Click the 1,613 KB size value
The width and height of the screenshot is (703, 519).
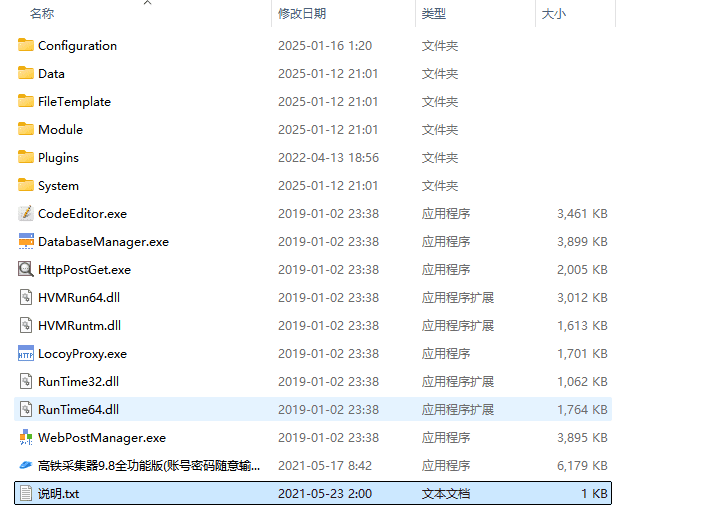point(582,326)
